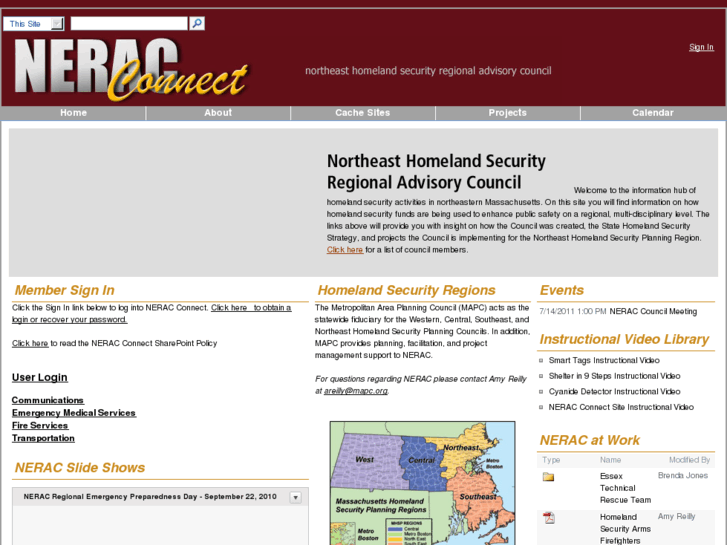Image resolution: width=727 pixels, height=545 pixels.
Task: Open the Emergency Medical Services link
Action: coord(74,413)
